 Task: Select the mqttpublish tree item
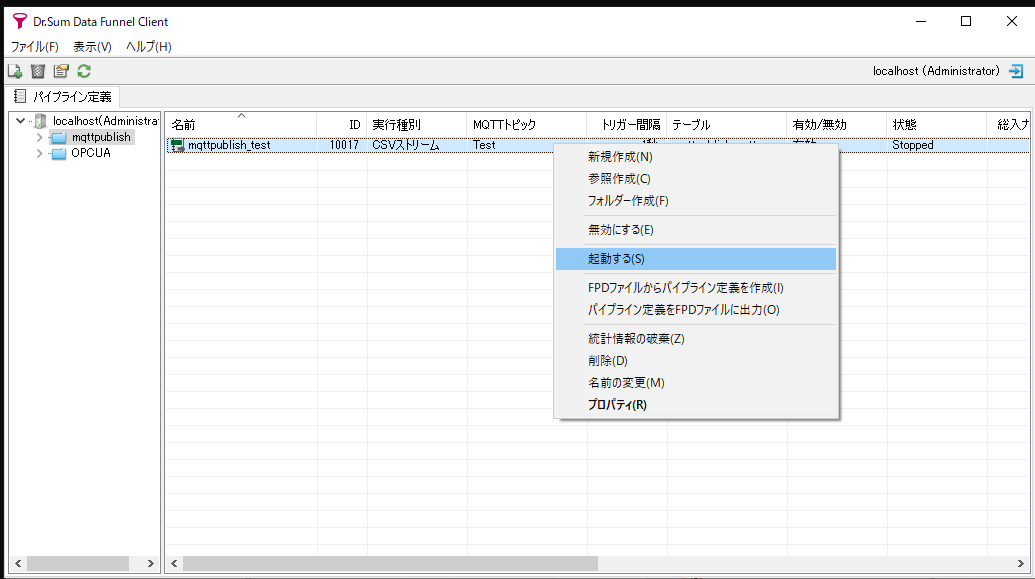(x=101, y=137)
